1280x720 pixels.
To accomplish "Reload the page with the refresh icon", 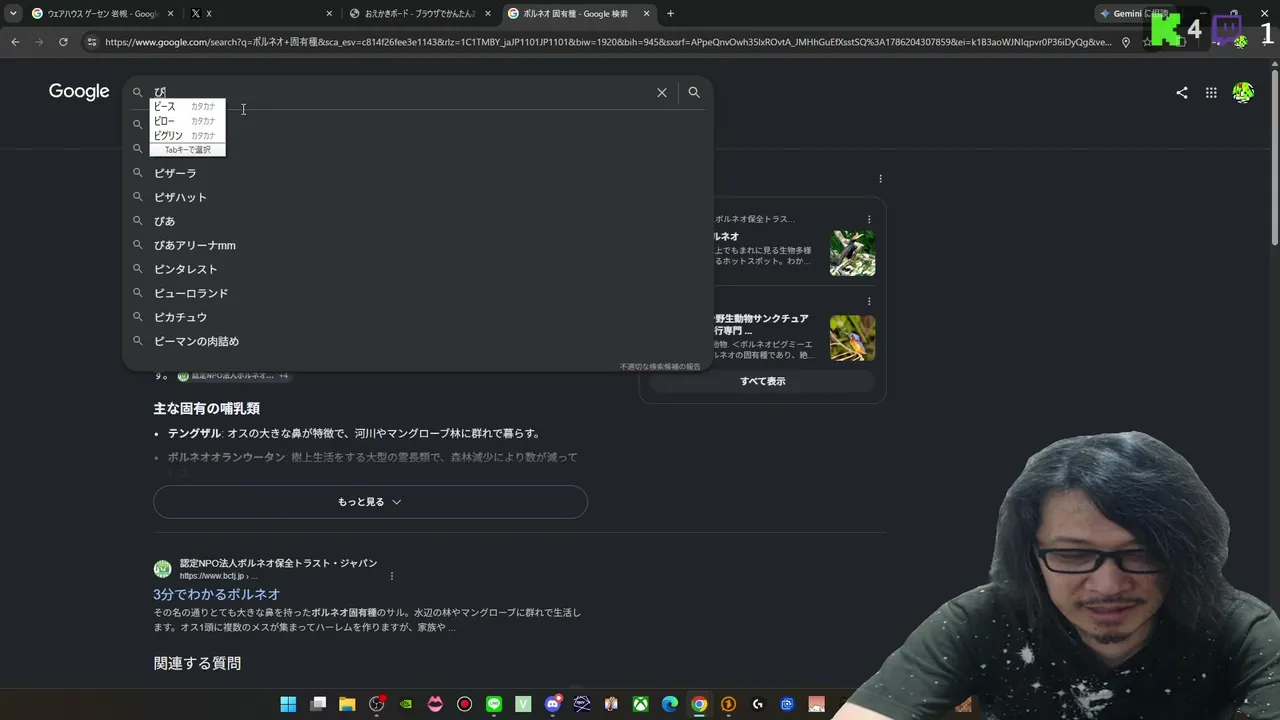I will coord(63,42).
